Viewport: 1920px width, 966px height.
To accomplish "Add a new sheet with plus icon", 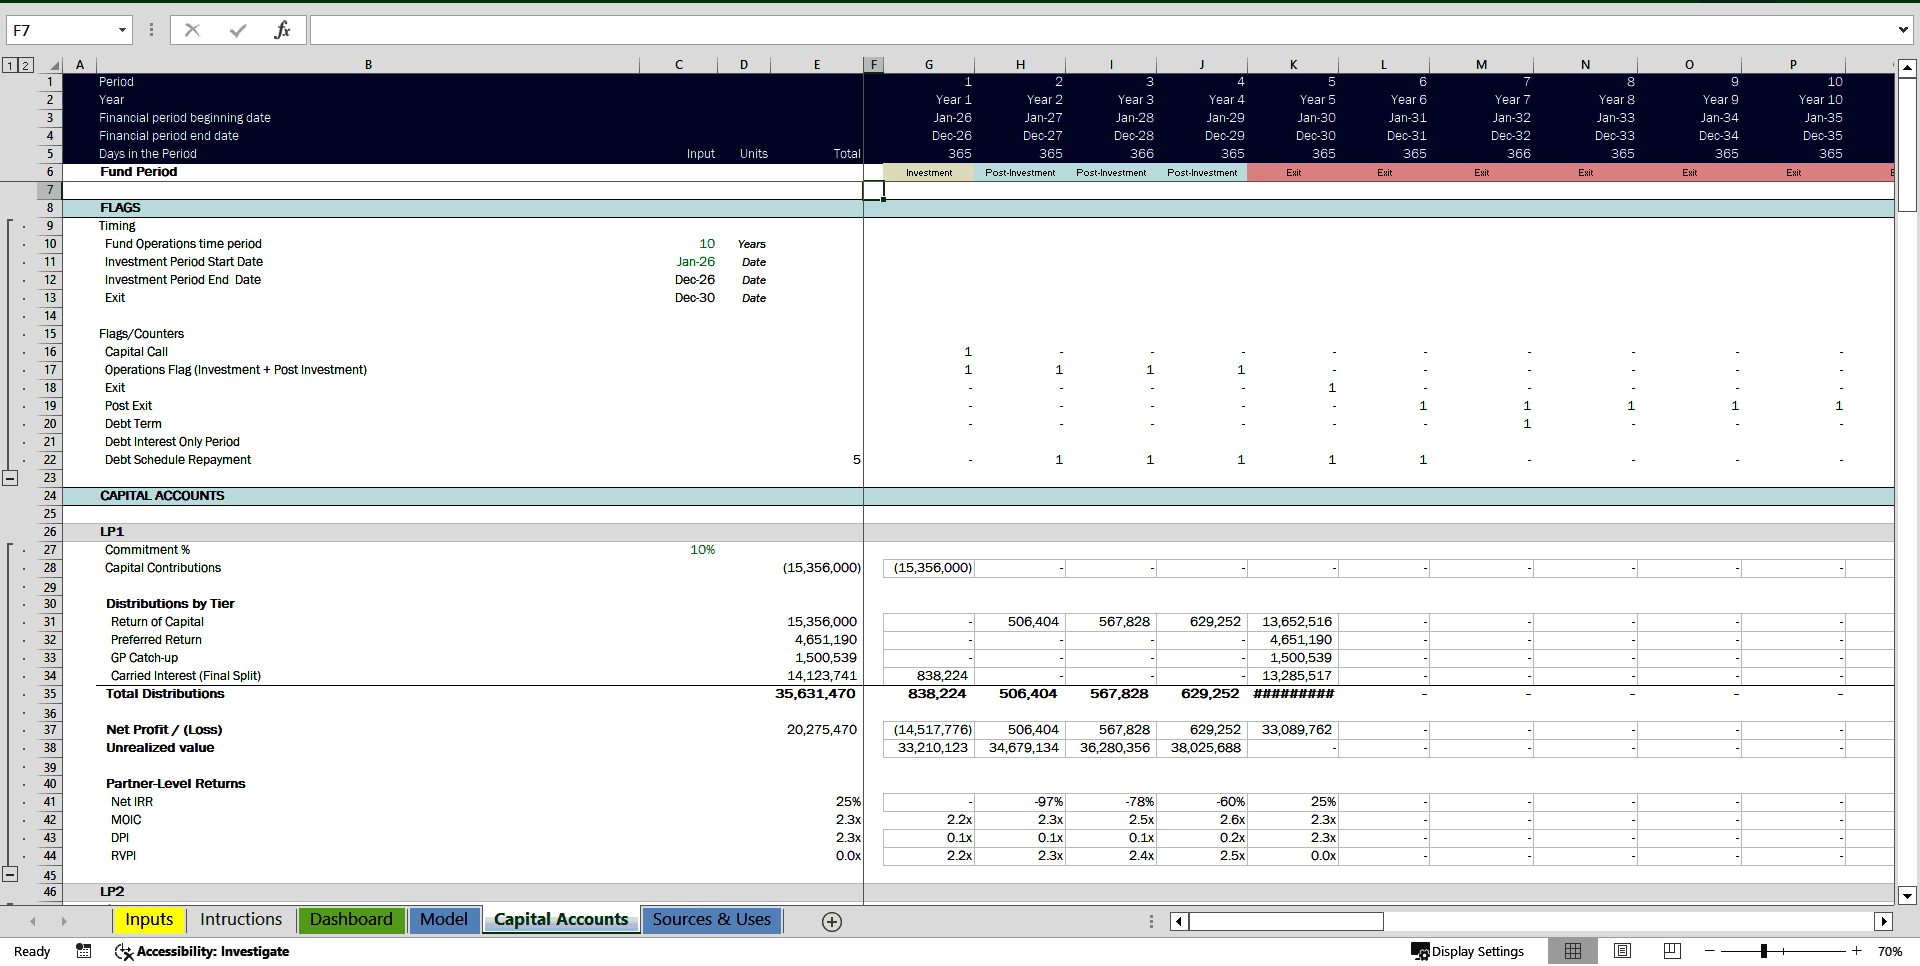I will coord(832,922).
